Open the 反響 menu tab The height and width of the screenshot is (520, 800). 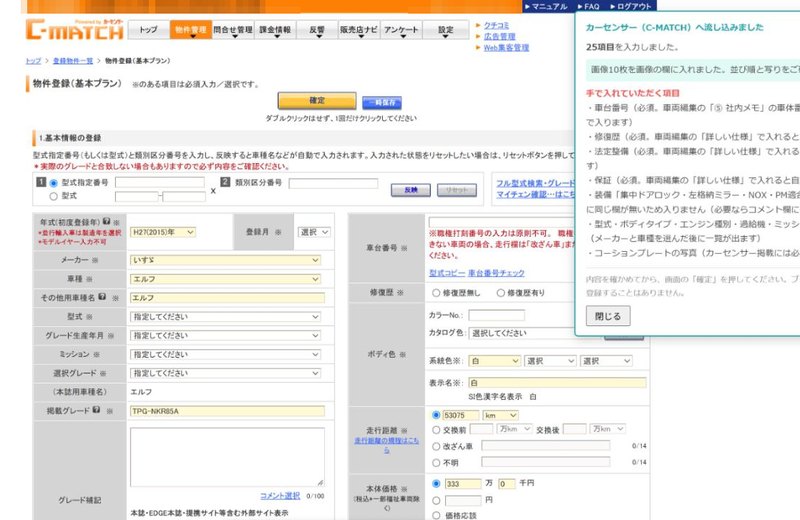[317, 30]
